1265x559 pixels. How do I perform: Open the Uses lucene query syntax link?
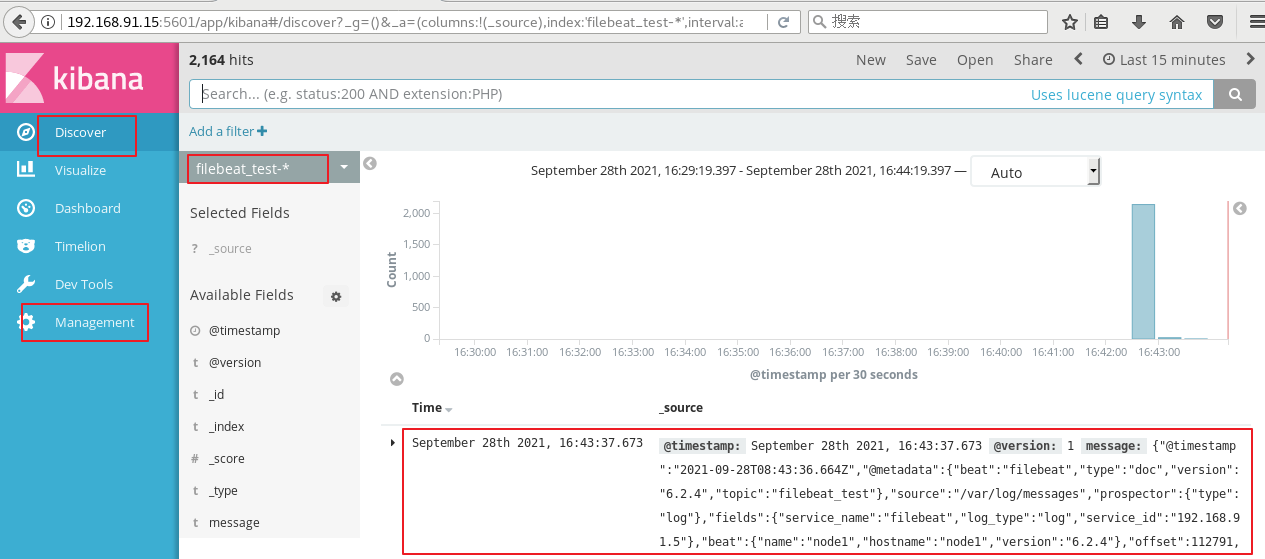pyautogui.click(x=1116, y=95)
